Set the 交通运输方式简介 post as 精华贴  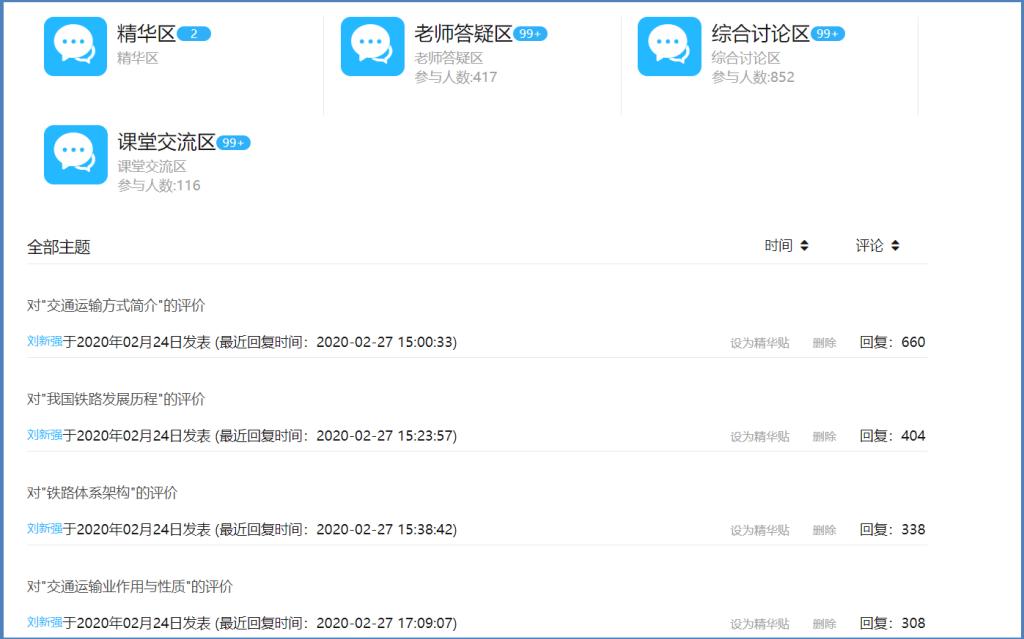[759, 343]
